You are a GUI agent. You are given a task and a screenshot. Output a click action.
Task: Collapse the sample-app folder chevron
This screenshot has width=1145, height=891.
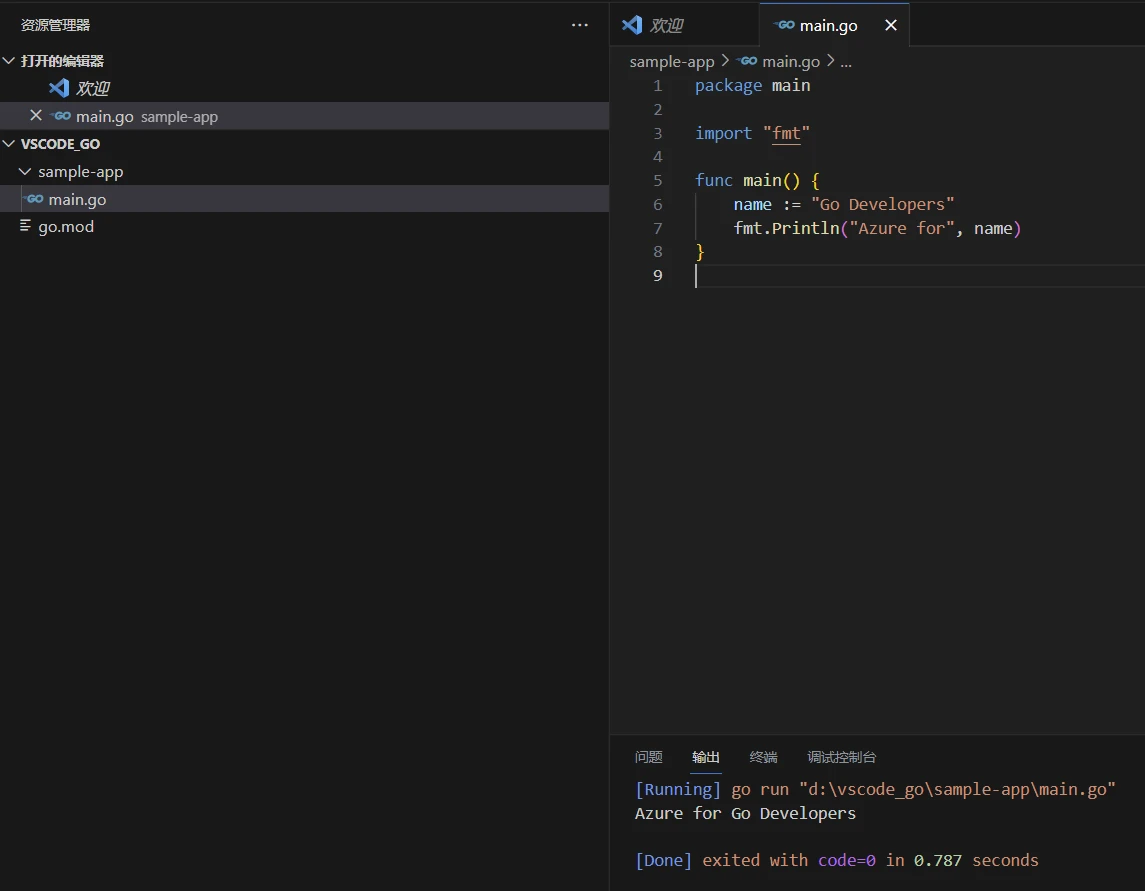pyautogui.click(x=25, y=172)
